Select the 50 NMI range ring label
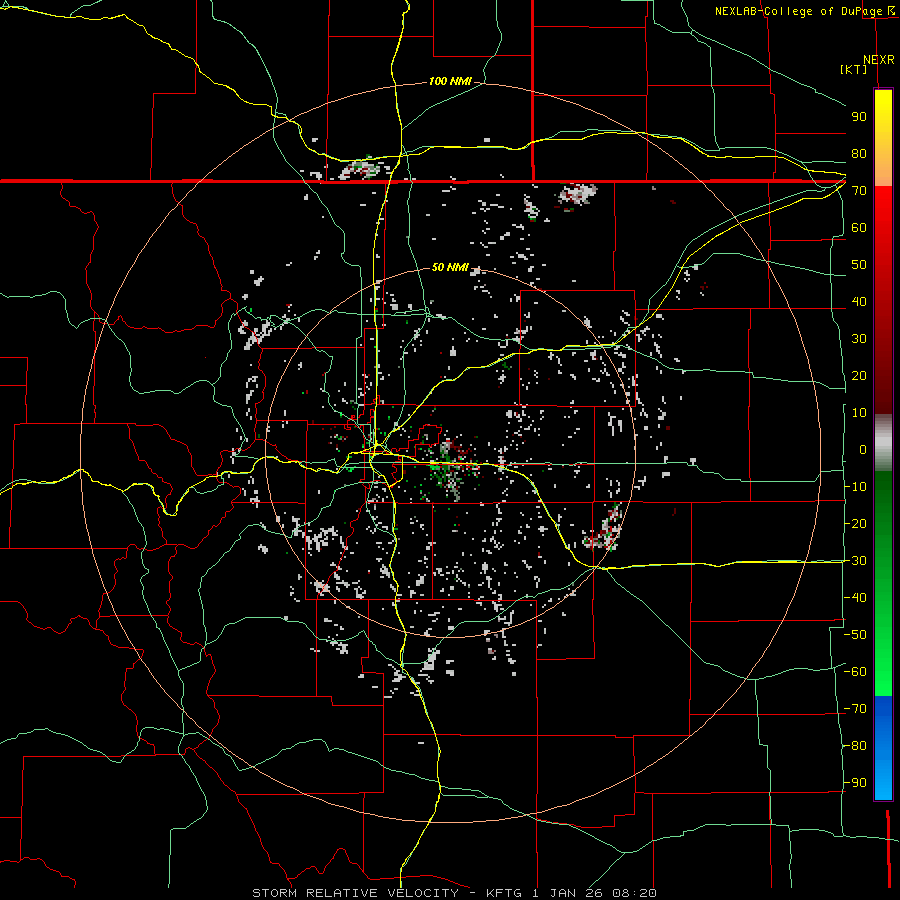Viewport: 900px width, 900px height. coord(450,267)
